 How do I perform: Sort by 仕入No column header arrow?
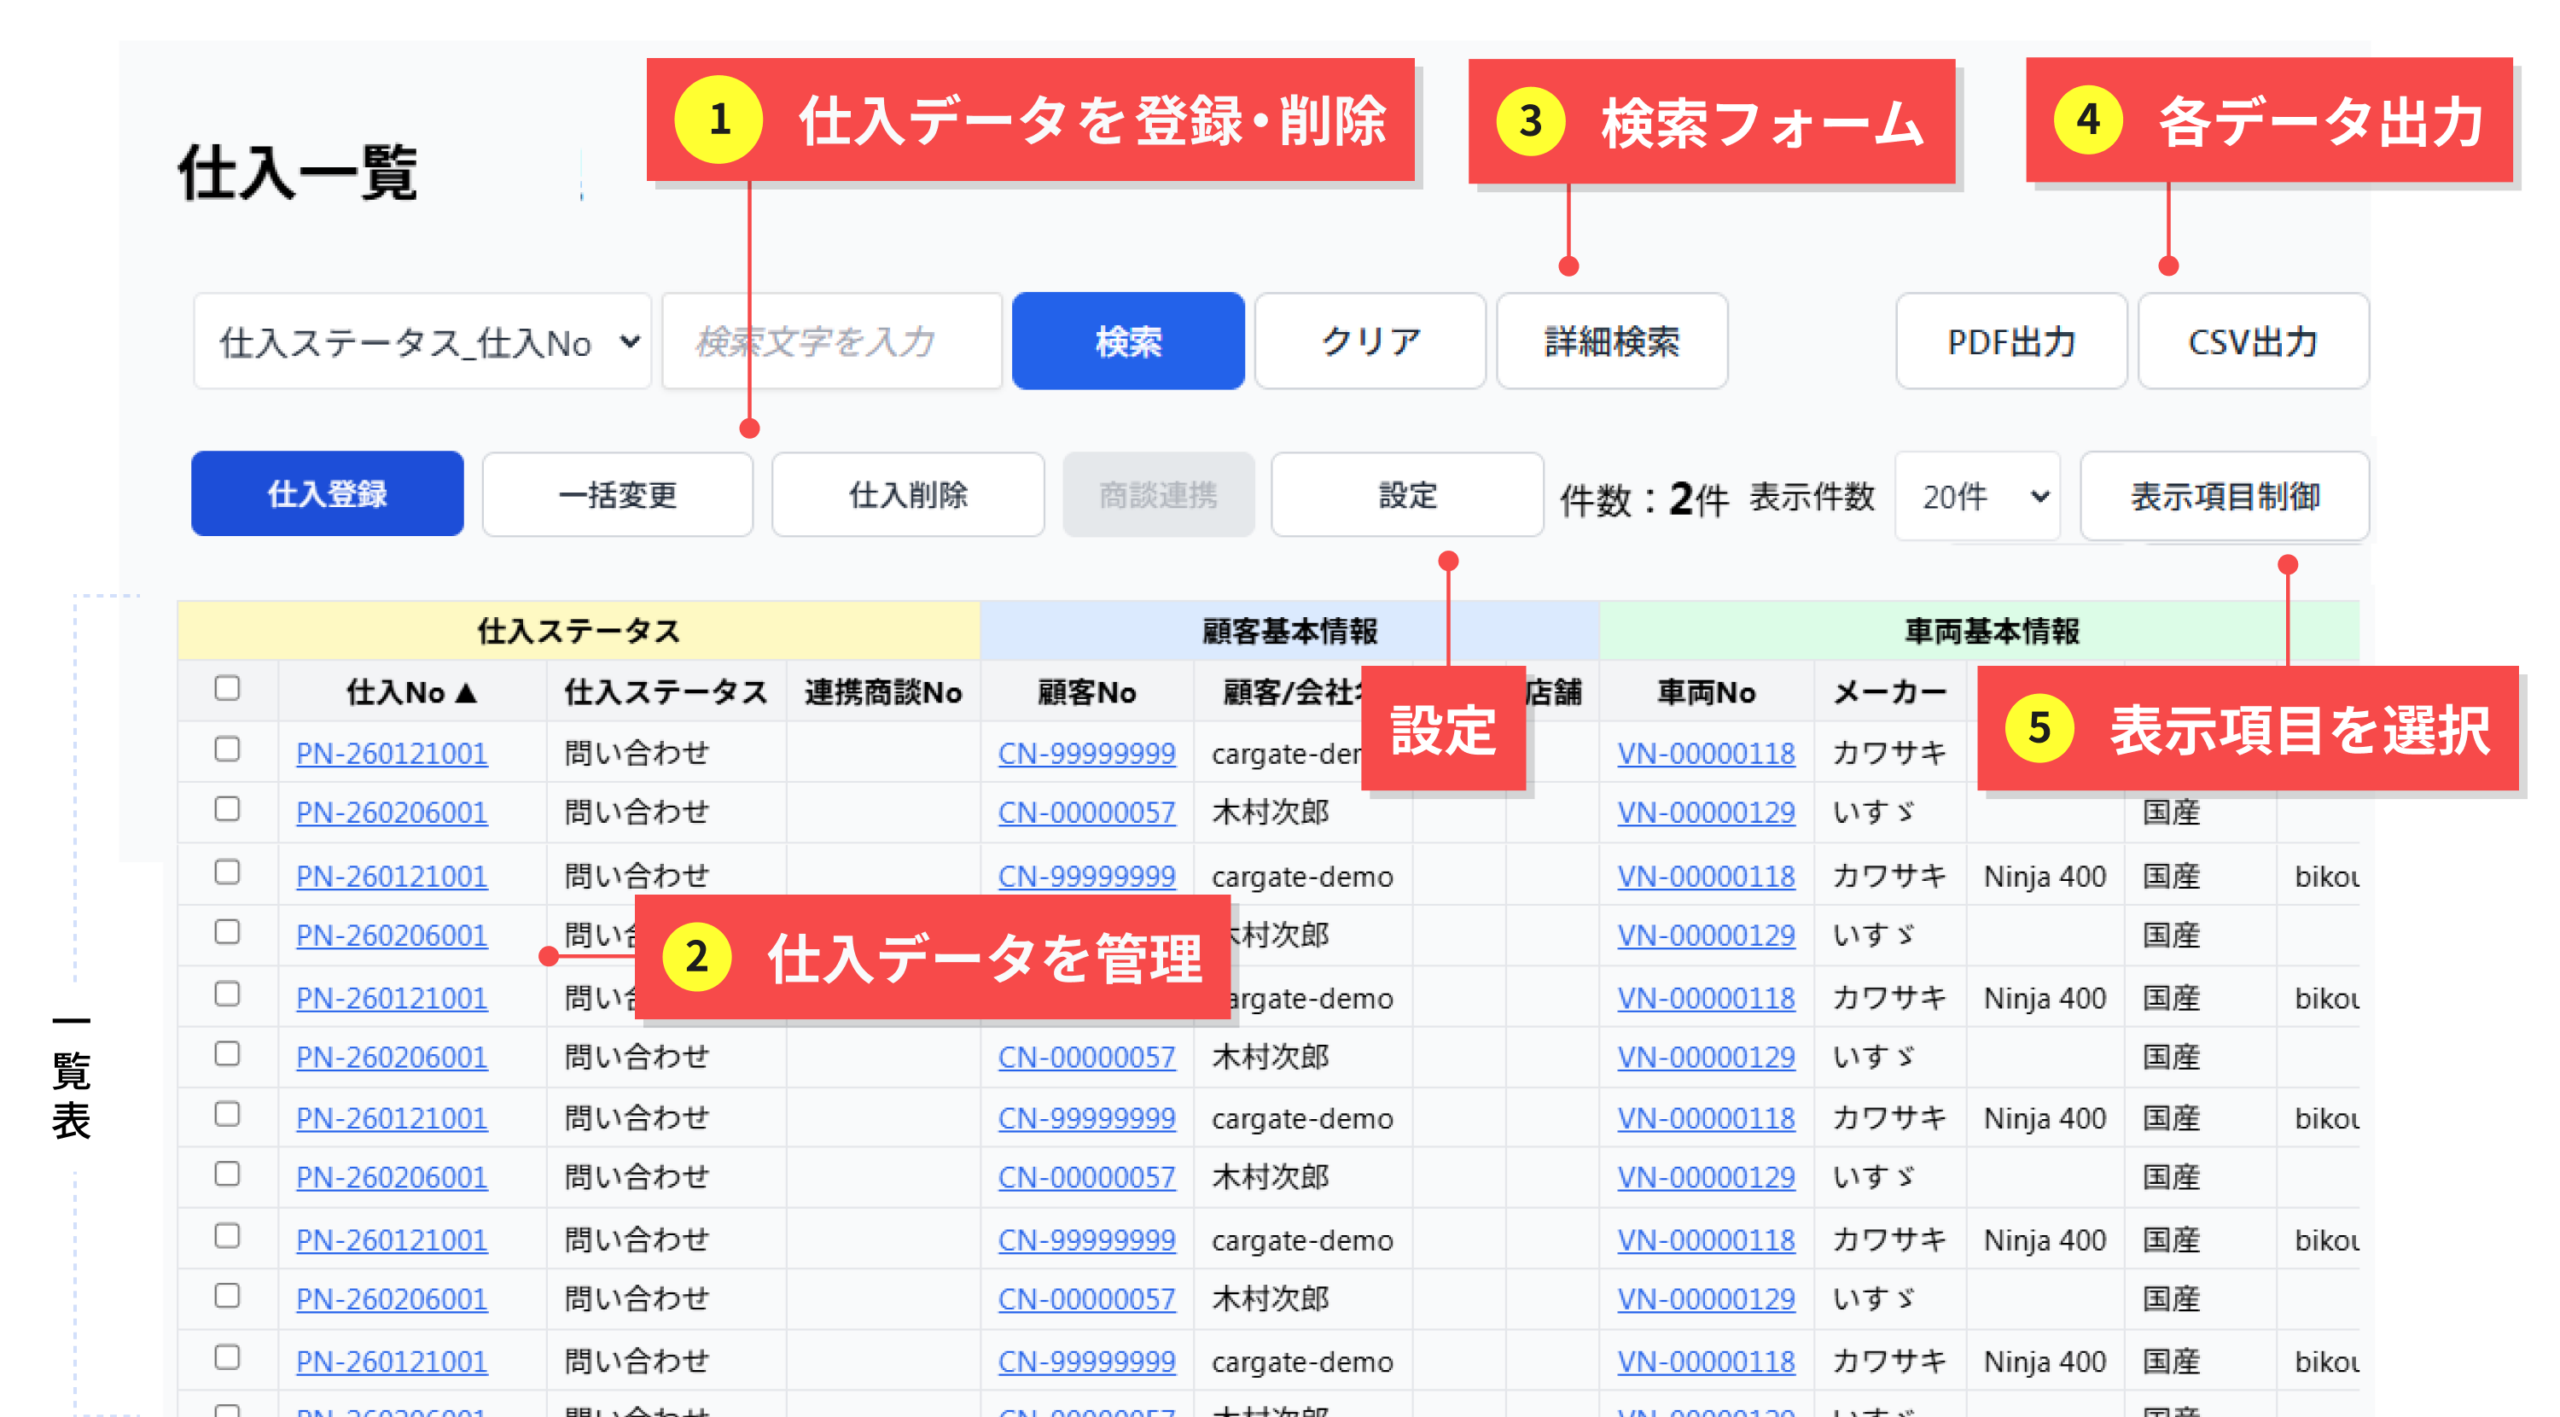[x=464, y=692]
